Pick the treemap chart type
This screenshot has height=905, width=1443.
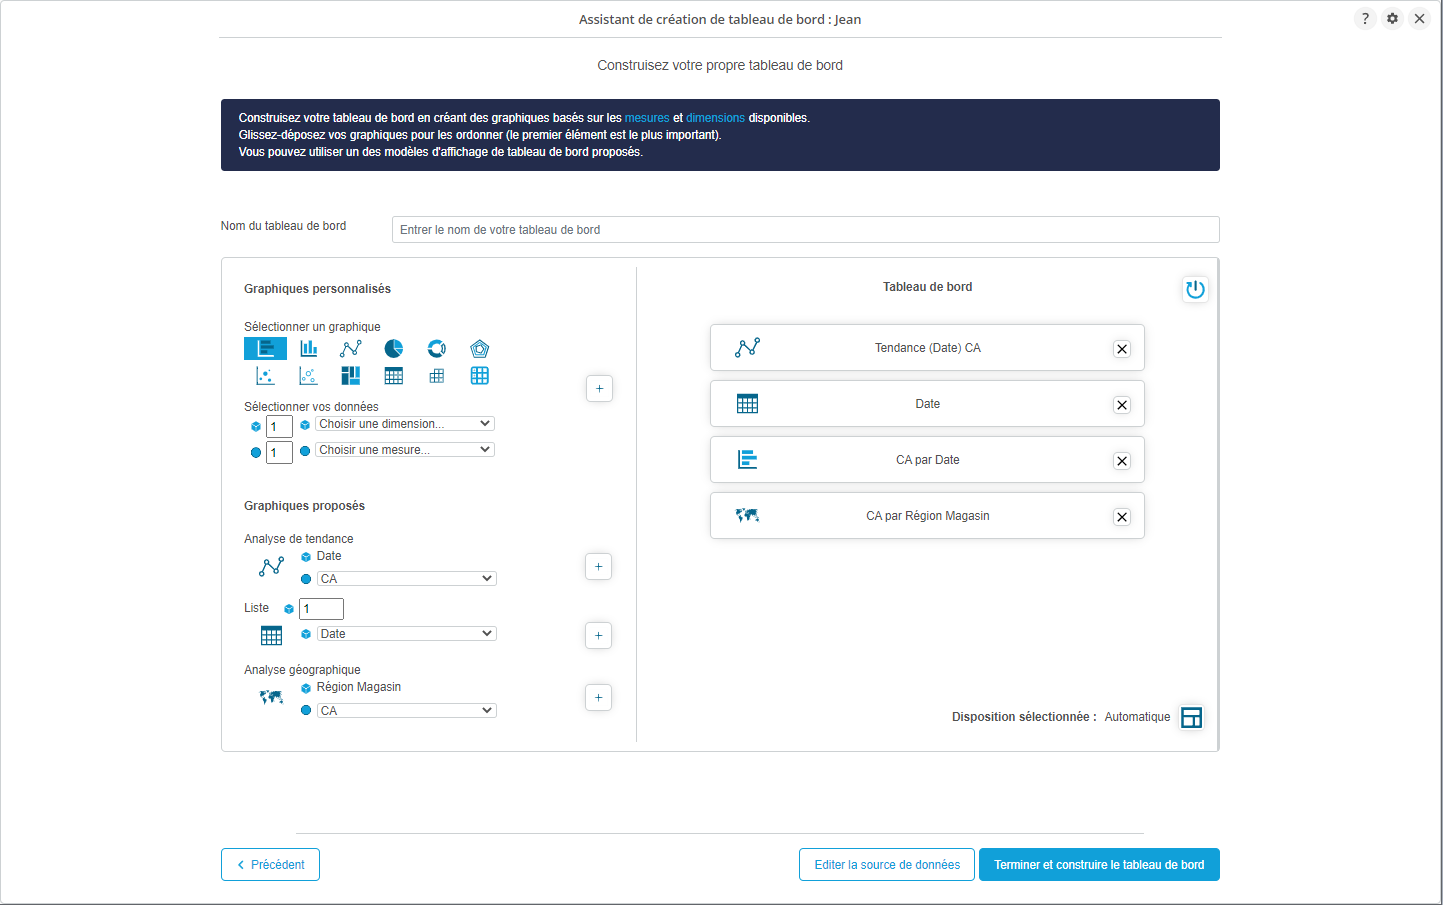(351, 376)
